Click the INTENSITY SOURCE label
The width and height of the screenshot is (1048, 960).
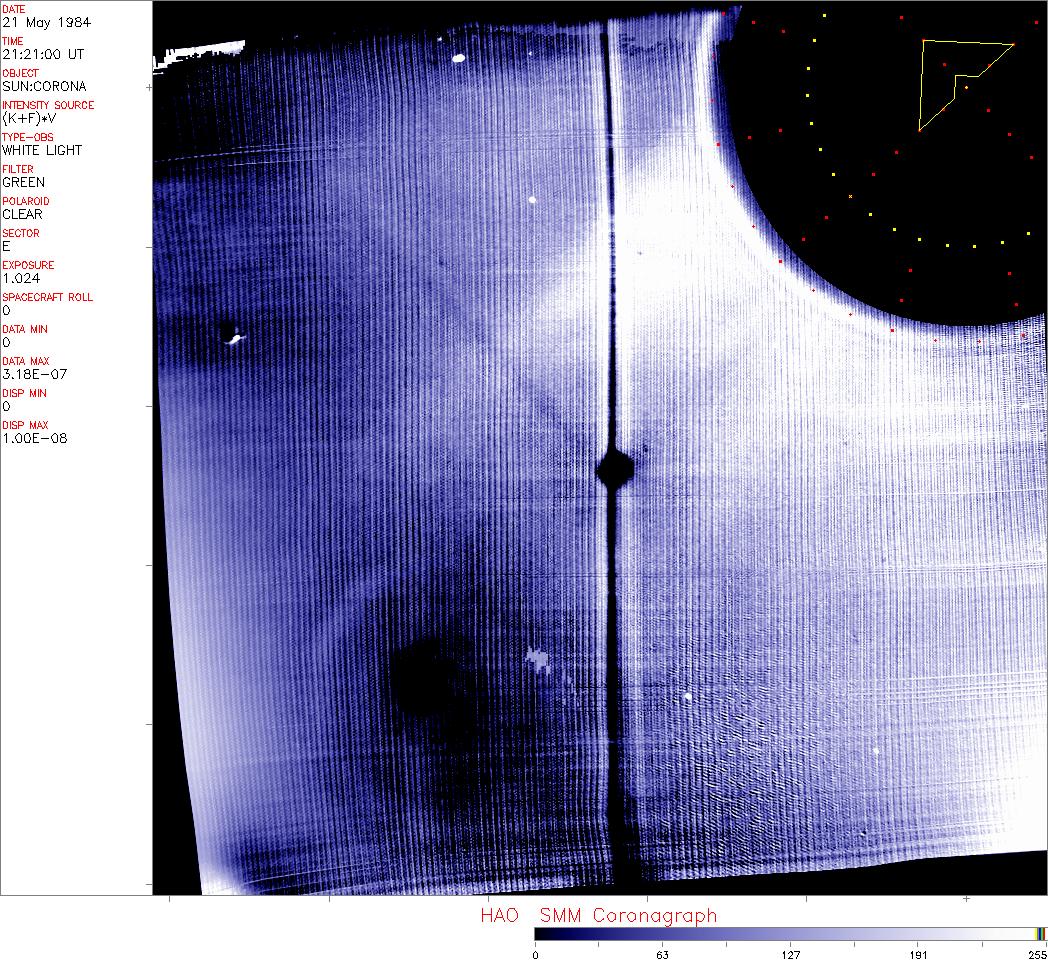coord(48,105)
